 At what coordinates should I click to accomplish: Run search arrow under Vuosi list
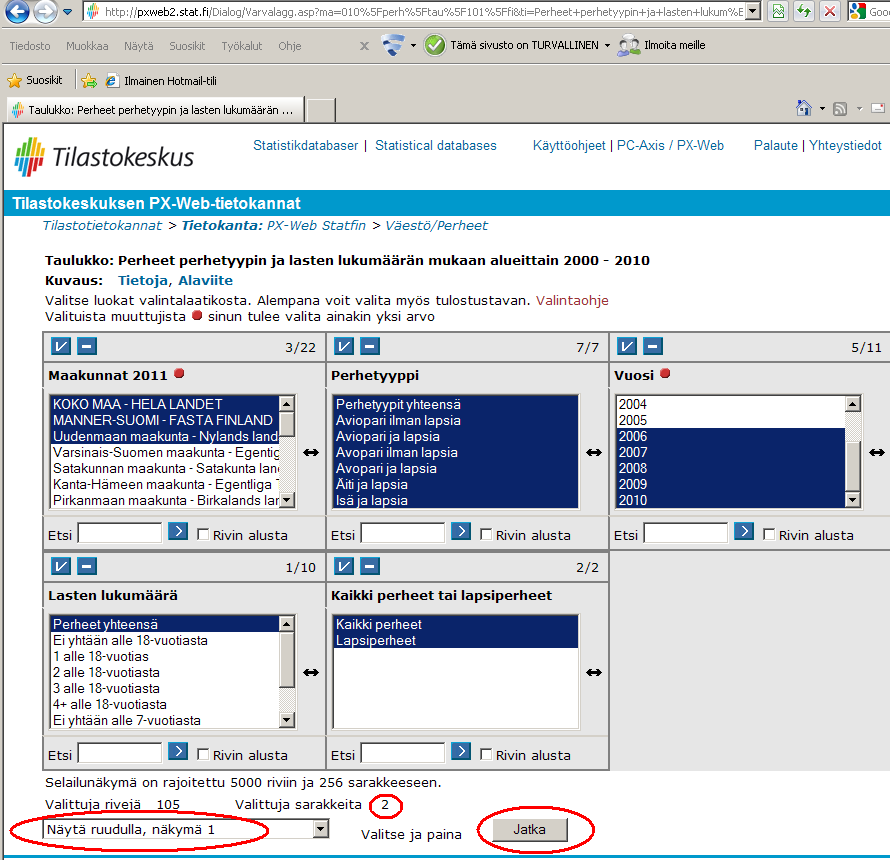pyautogui.click(x=744, y=532)
